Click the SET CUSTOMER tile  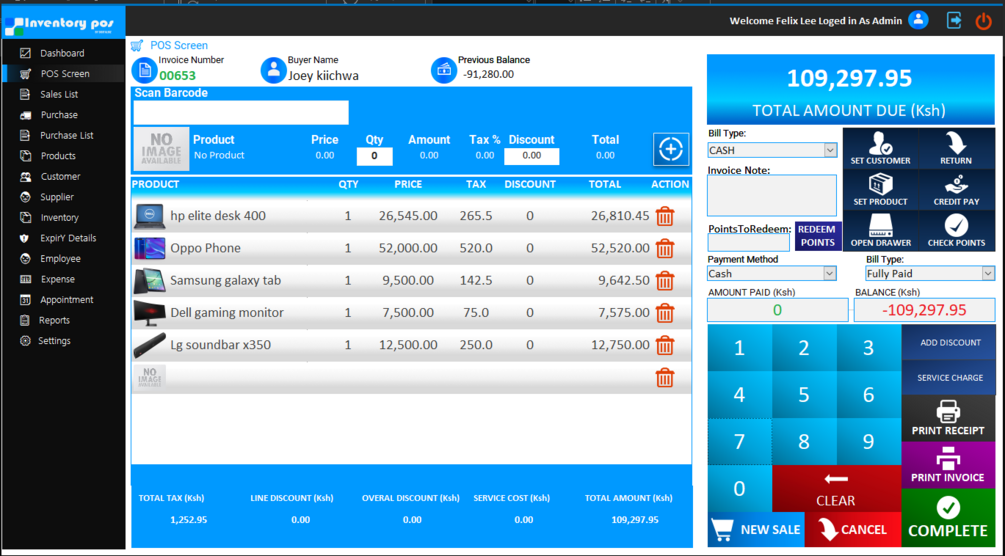click(x=880, y=148)
